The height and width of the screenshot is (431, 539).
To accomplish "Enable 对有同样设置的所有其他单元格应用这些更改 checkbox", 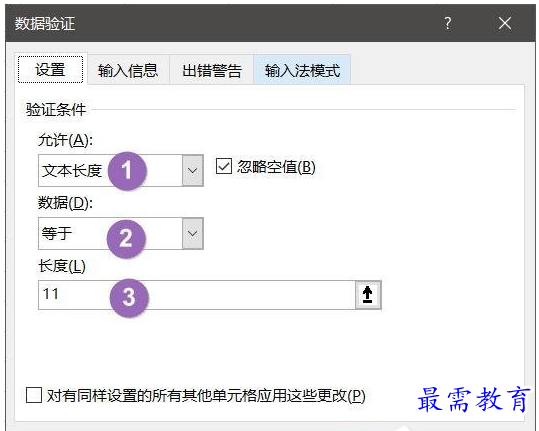I will [x=34, y=395].
